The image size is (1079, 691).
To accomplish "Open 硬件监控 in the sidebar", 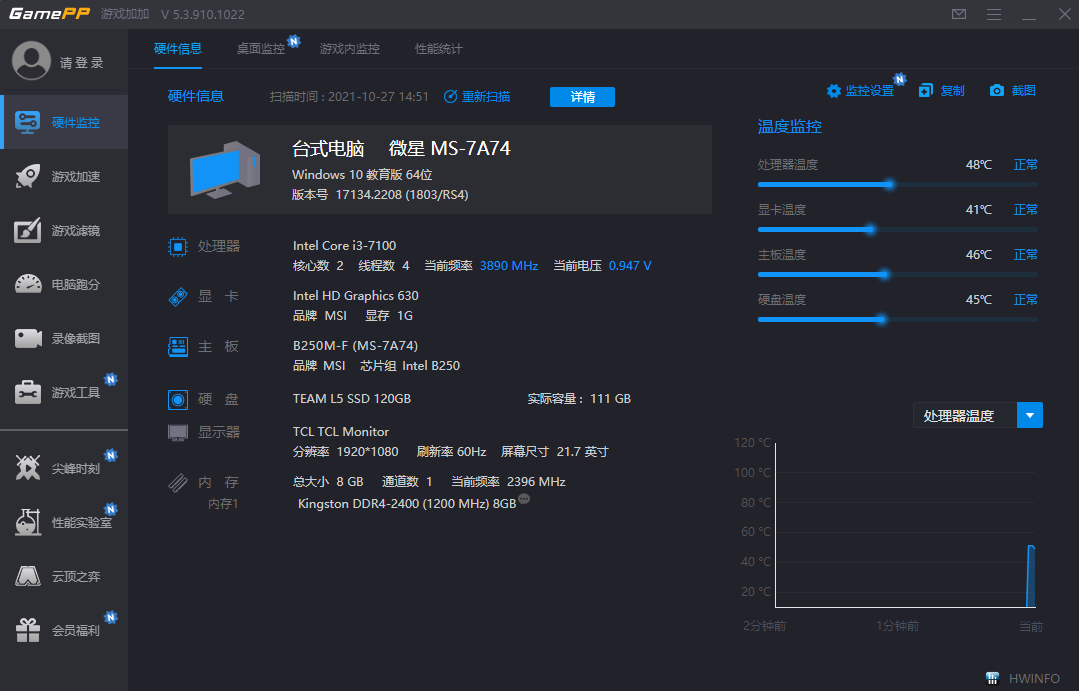I will (64, 123).
